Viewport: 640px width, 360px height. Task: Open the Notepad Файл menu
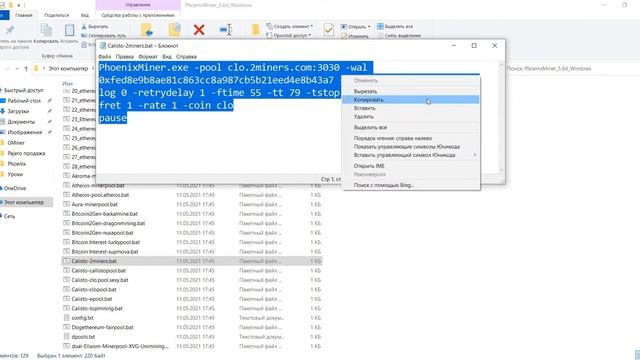tap(104, 57)
